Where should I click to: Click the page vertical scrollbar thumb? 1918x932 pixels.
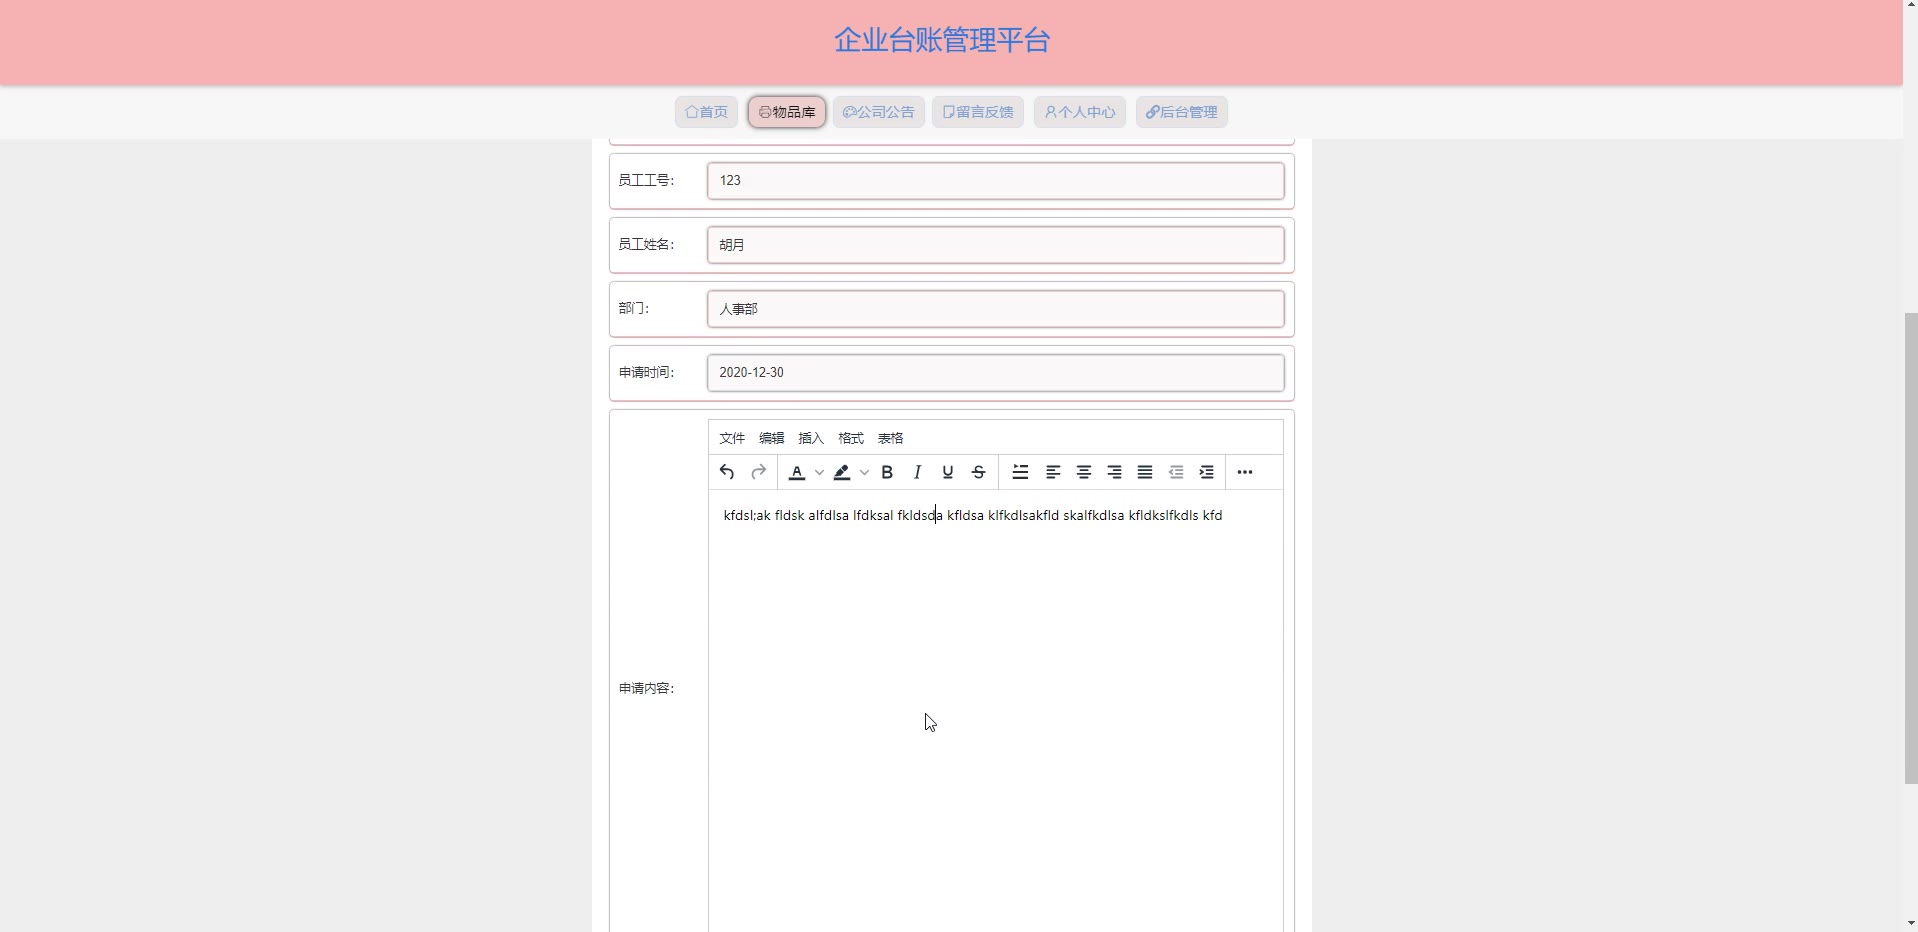point(1911,548)
